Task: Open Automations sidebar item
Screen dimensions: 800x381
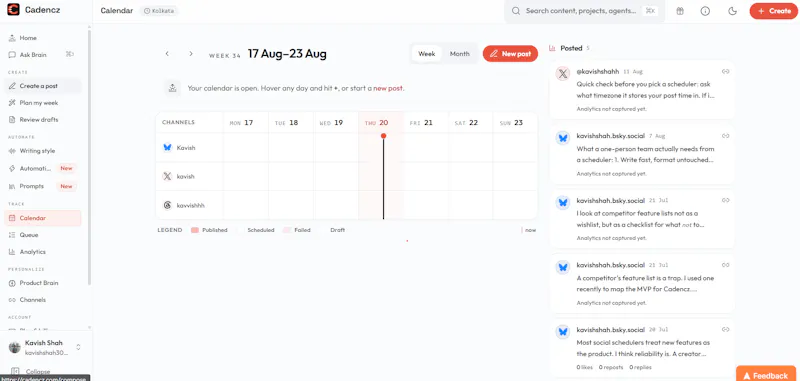Action: tap(42, 168)
